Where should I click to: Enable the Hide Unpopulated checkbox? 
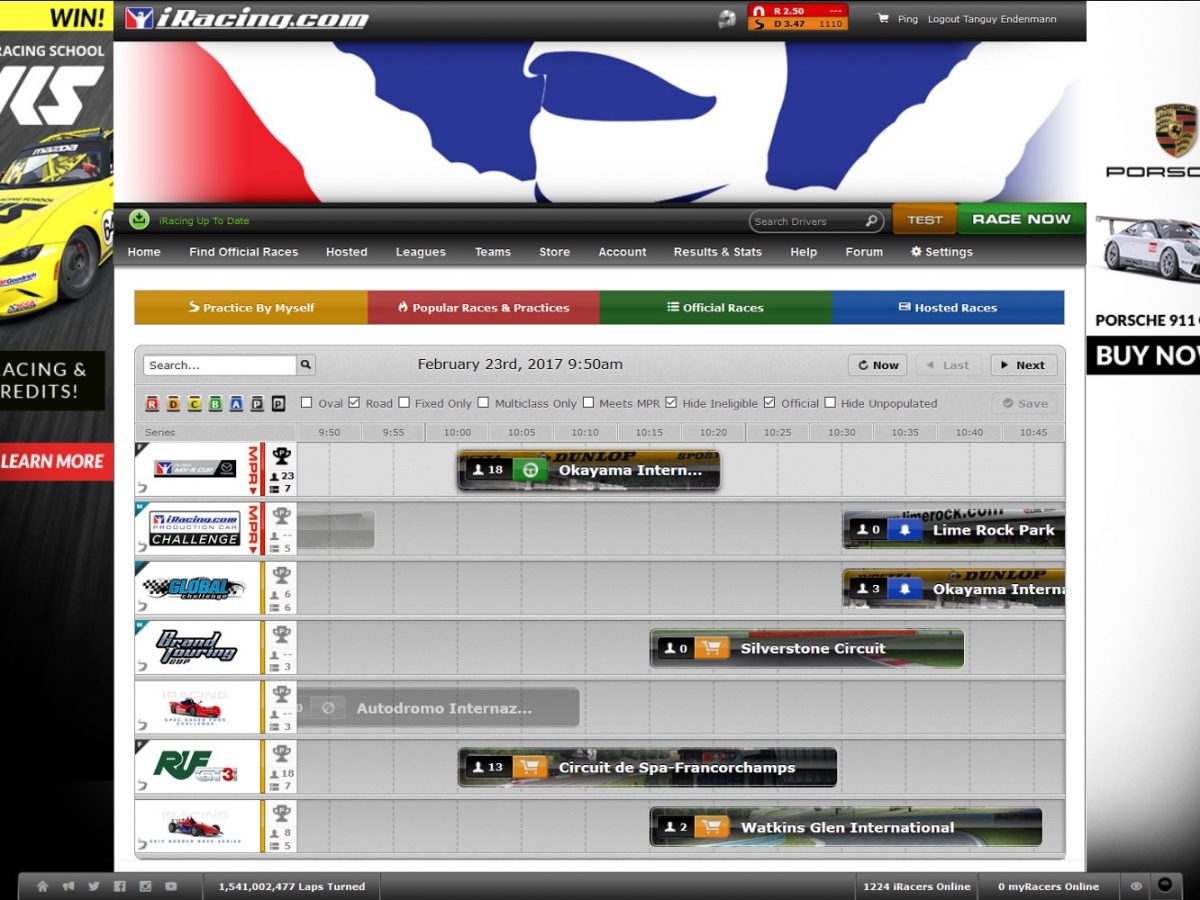coord(830,403)
